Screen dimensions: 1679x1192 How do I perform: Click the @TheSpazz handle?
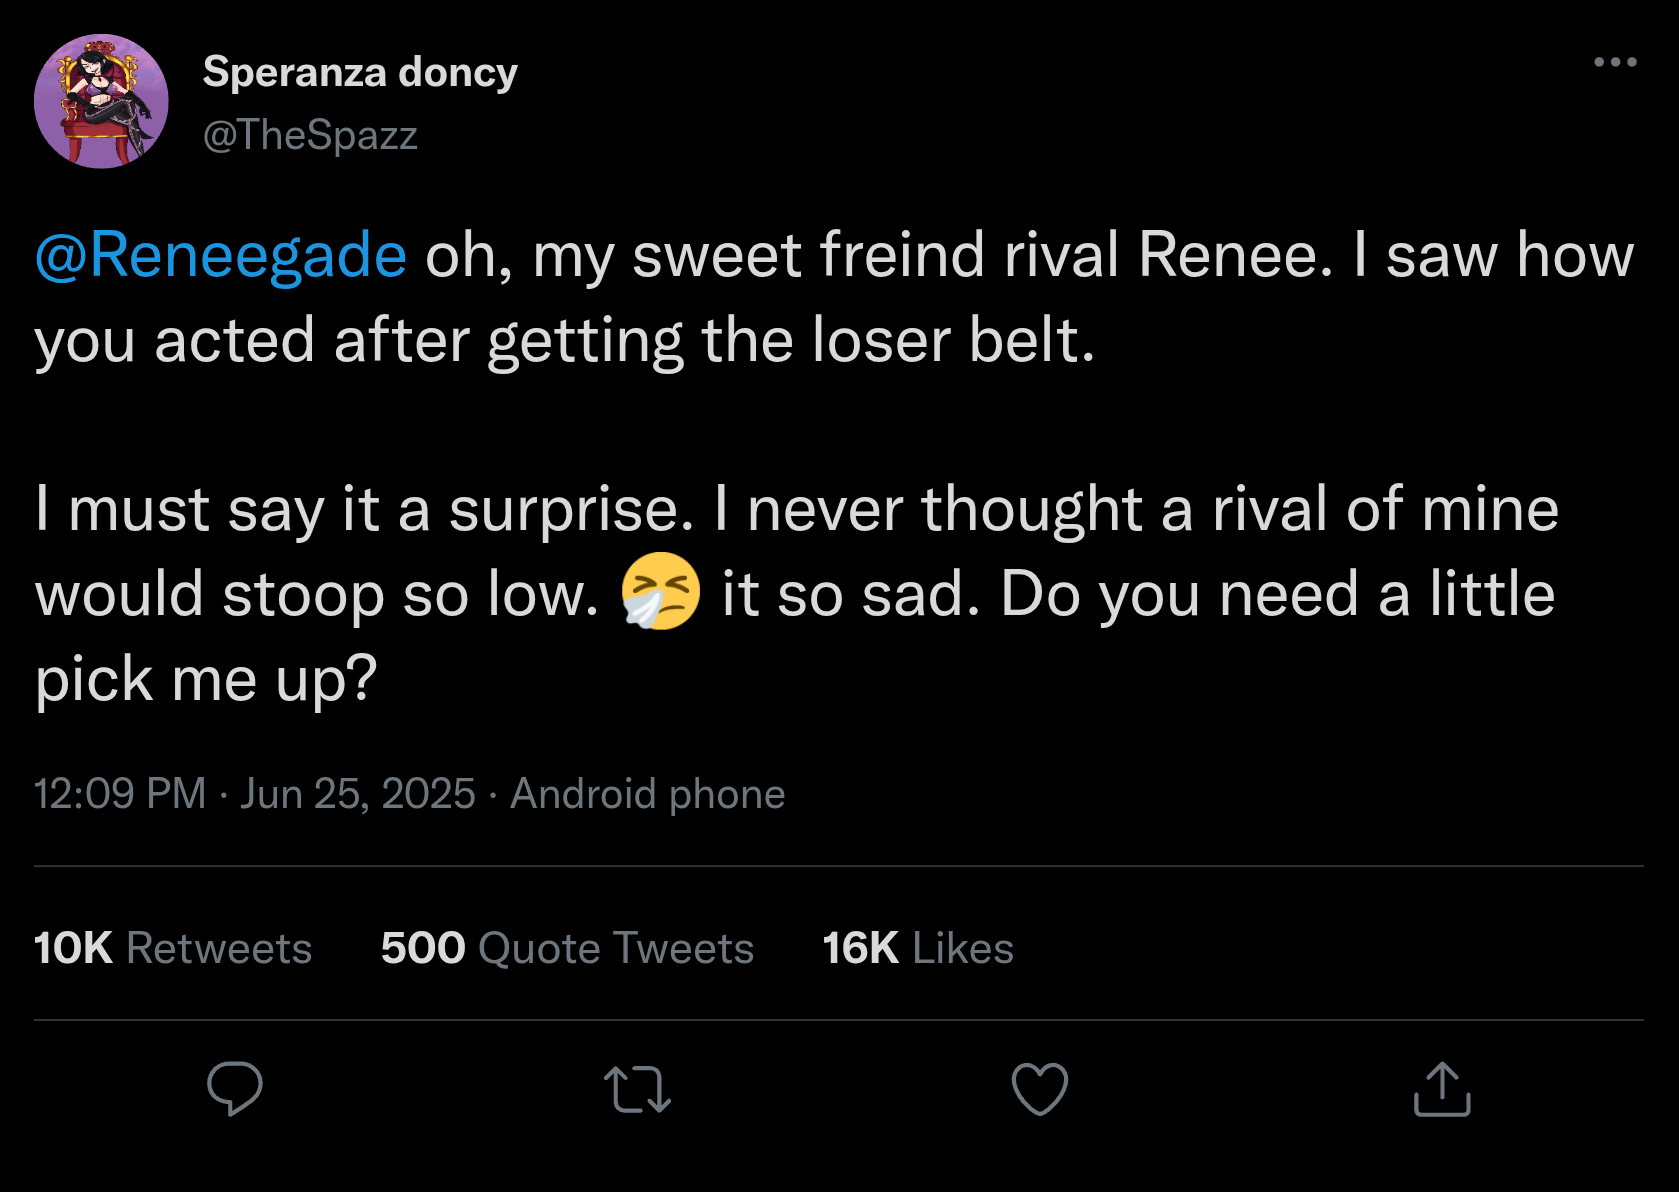(x=310, y=135)
